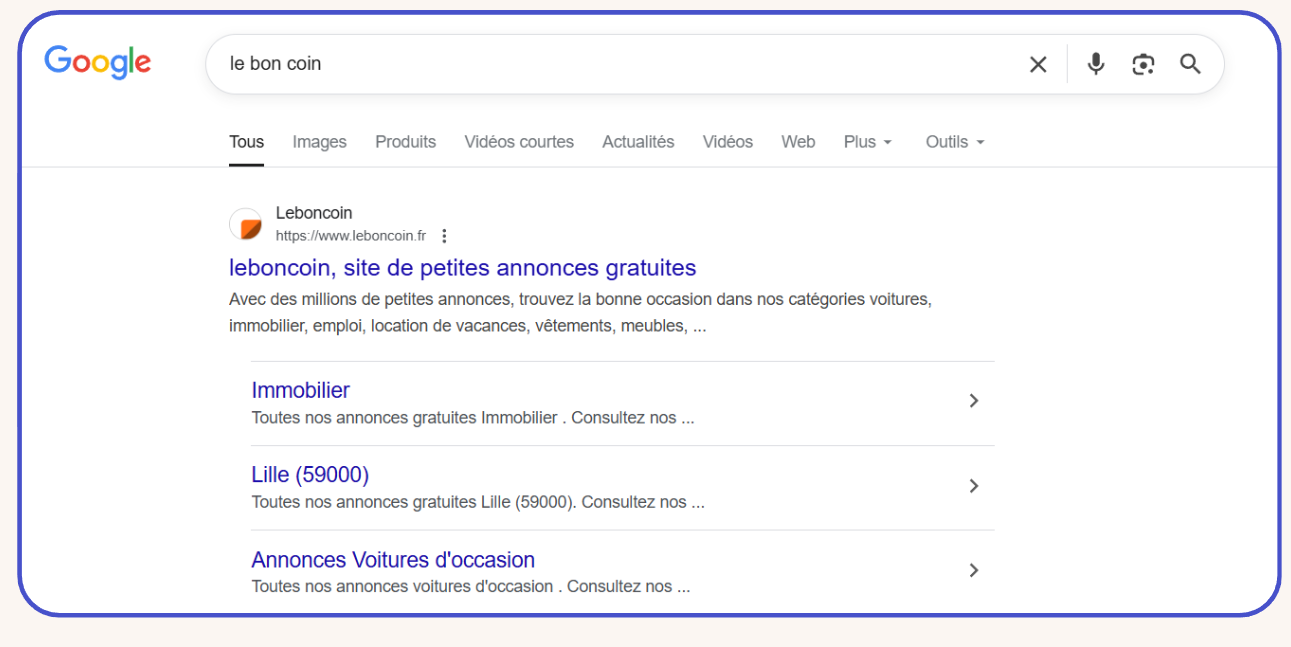Open the Actualités results tab
Image resolution: width=1291 pixels, height=647 pixels.
638,141
